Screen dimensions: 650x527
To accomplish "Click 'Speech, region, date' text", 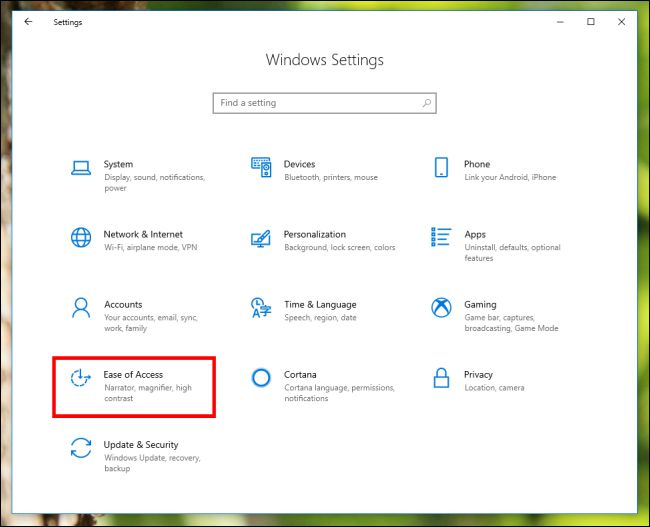I will point(320,318).
